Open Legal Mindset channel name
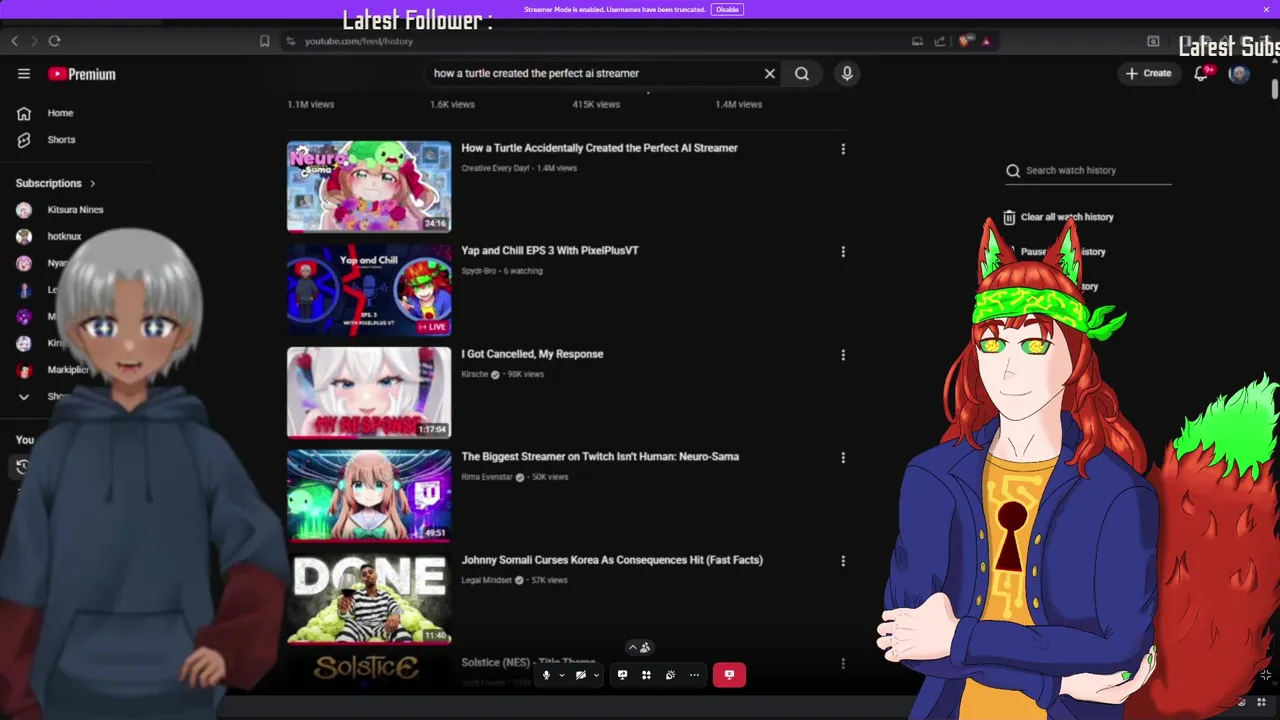The image size is (1280, 720). tap(487, 580)
